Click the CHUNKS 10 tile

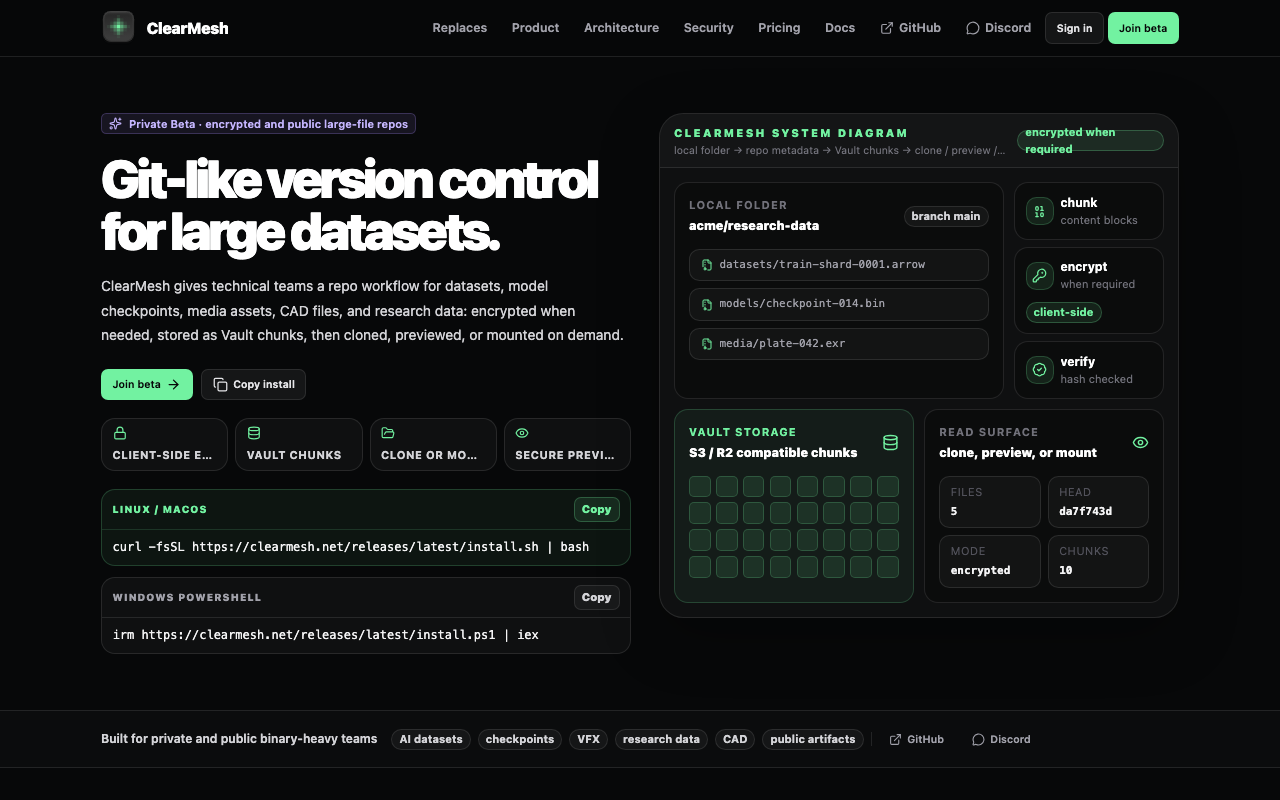coord(1098,561)
